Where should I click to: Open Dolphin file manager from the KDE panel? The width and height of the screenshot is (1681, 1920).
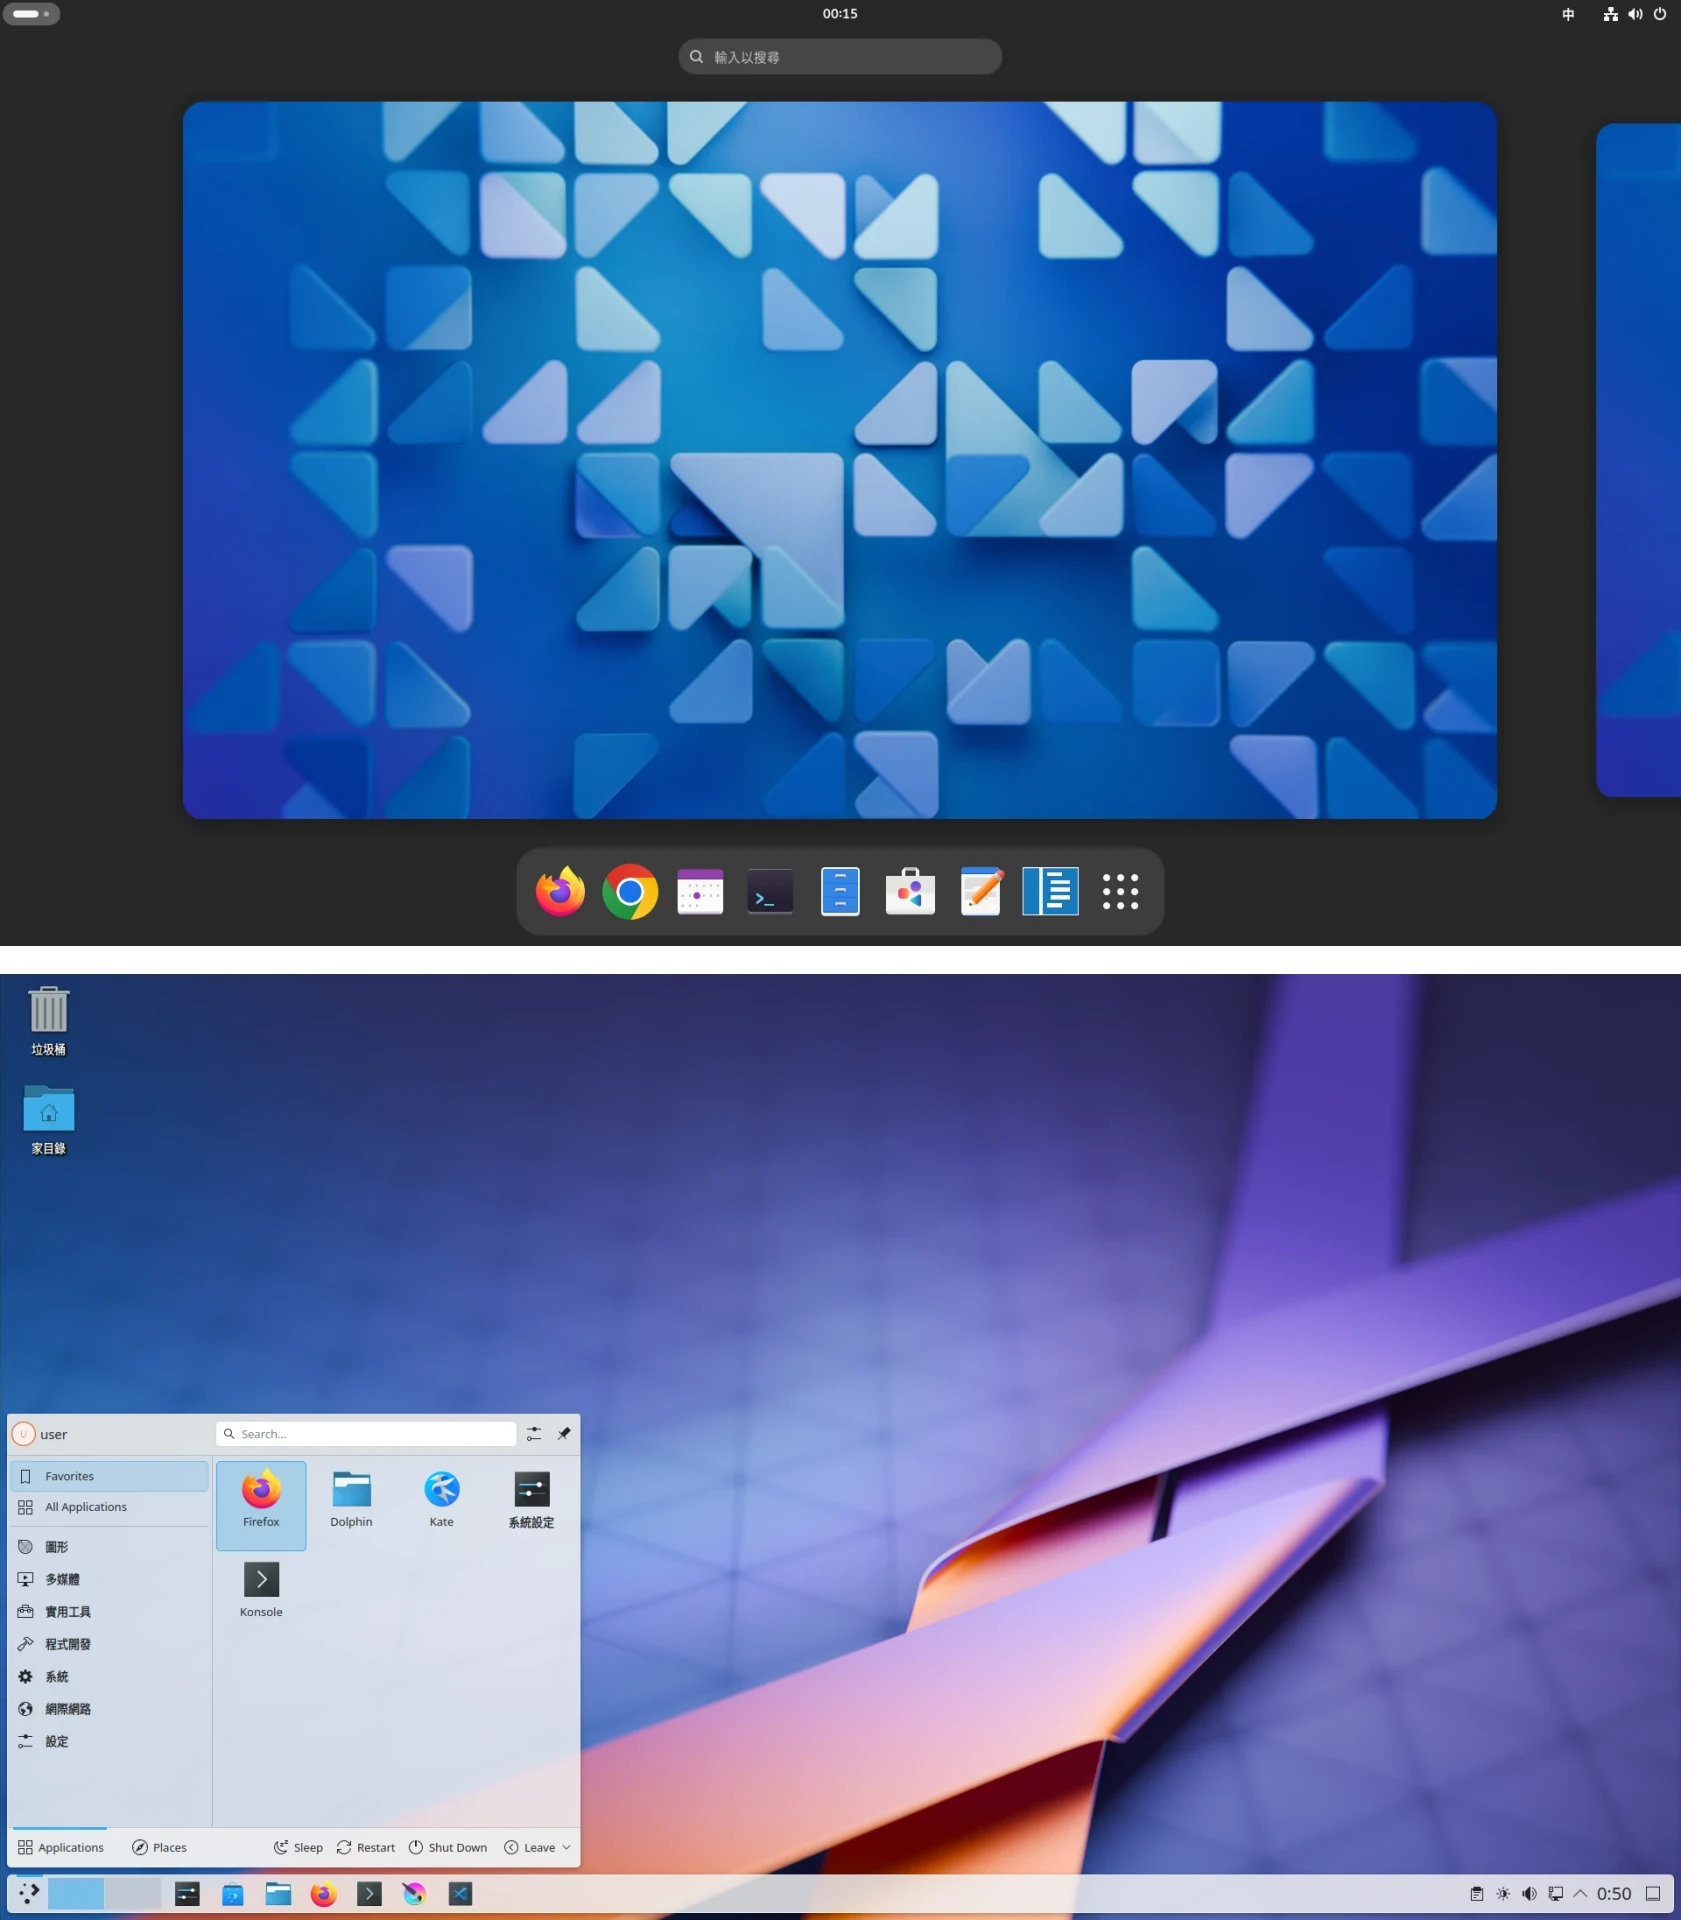click(x=278, y=1893)
